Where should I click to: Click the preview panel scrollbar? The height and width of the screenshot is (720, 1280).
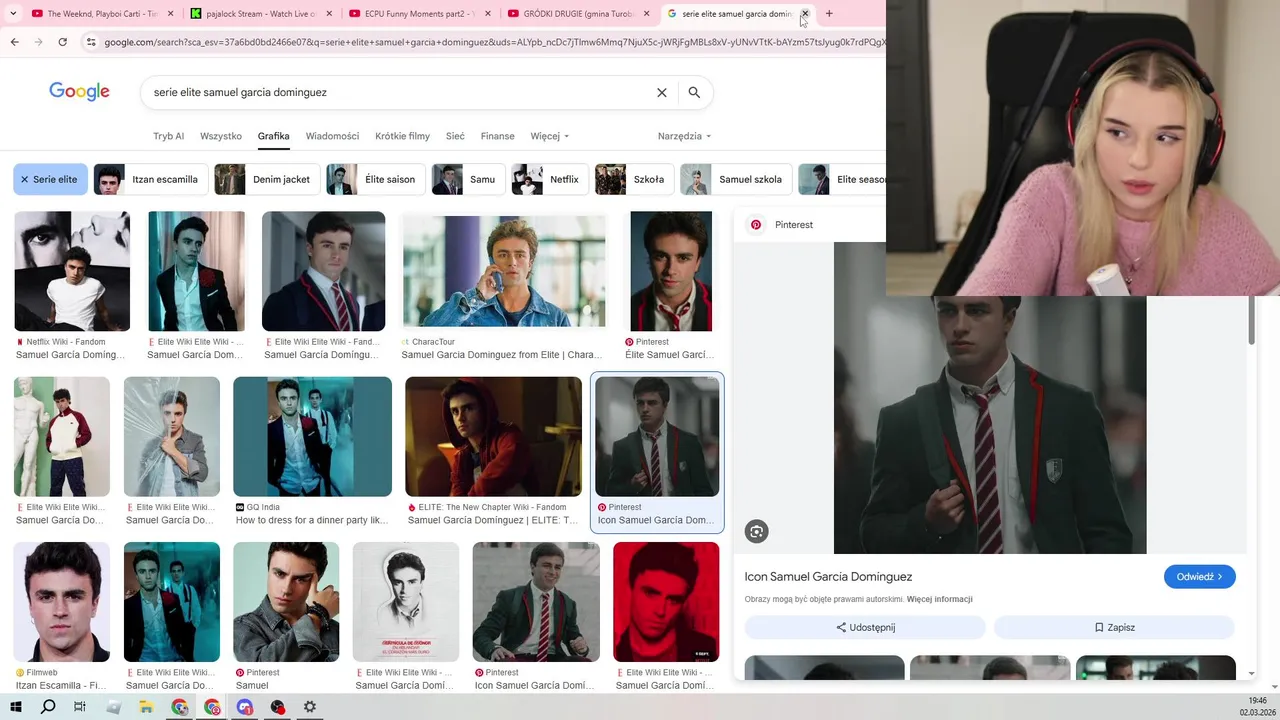click(1251, 320)
